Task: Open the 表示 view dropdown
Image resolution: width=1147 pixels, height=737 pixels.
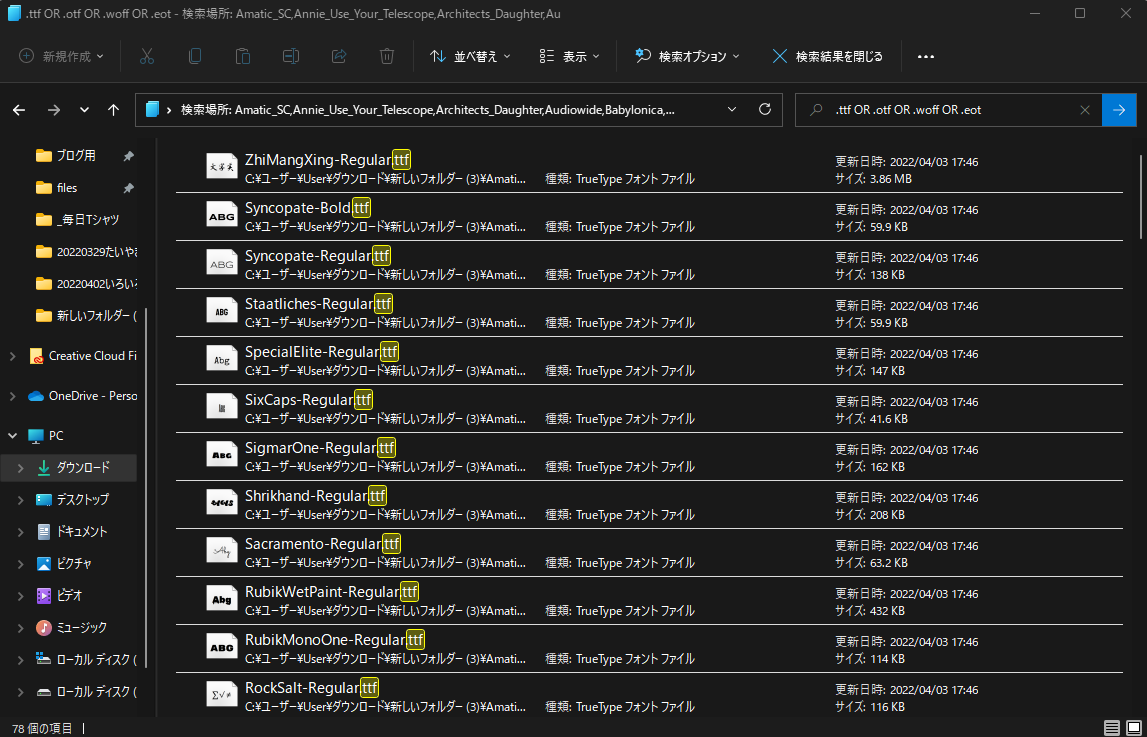Action: [x=569, y=56]
